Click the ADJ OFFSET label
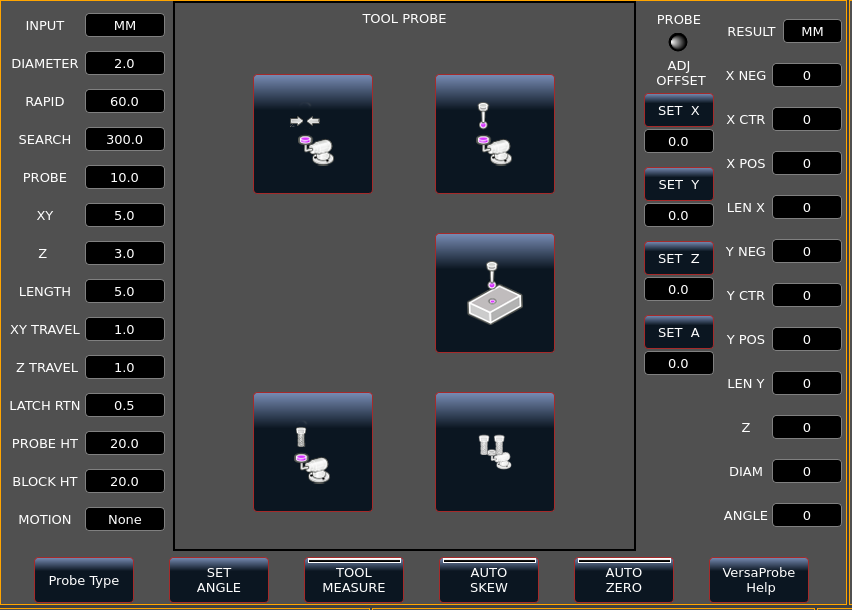The image size is (852, 610). pos(680,73)
